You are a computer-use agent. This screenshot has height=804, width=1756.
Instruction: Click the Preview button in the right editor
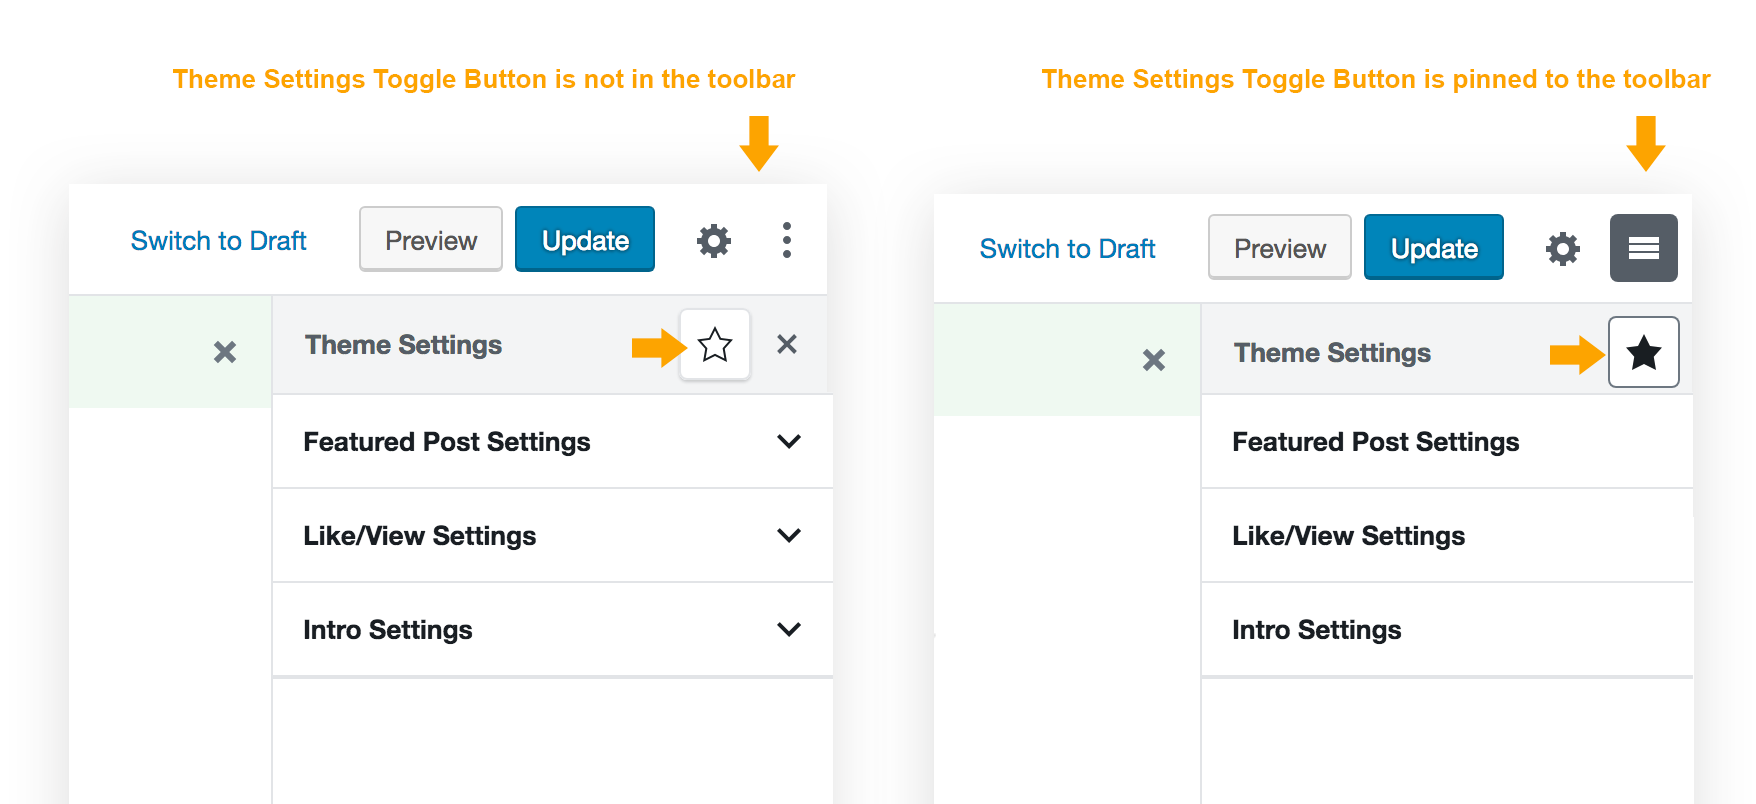pyautogui.click(x=1279, y=247)
